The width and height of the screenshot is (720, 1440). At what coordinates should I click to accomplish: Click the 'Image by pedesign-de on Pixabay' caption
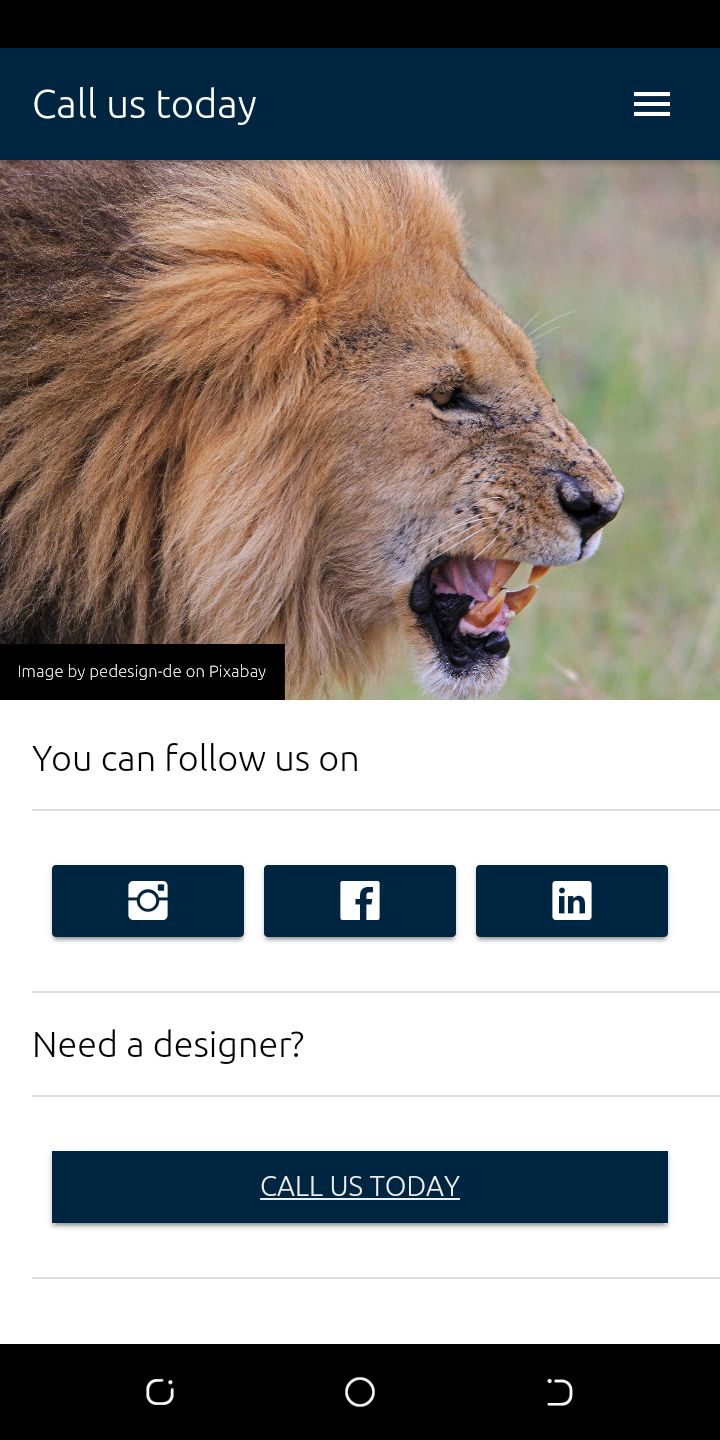coord(142,671)
